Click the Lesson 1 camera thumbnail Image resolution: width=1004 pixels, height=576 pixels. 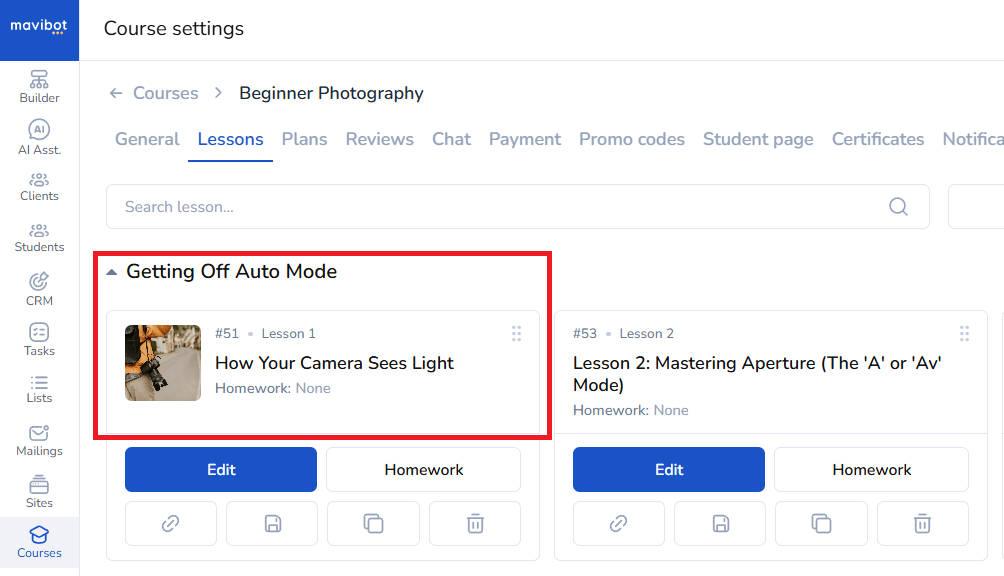[x=163, y=362]
